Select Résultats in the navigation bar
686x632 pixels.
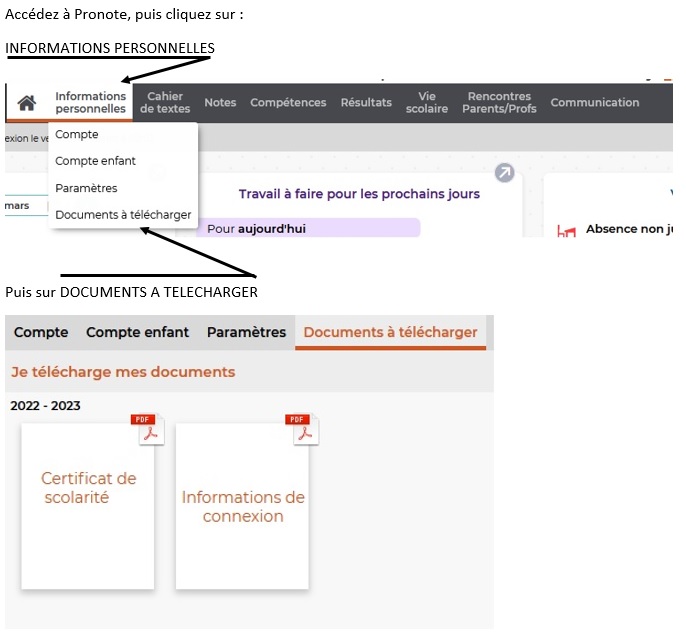366,102
